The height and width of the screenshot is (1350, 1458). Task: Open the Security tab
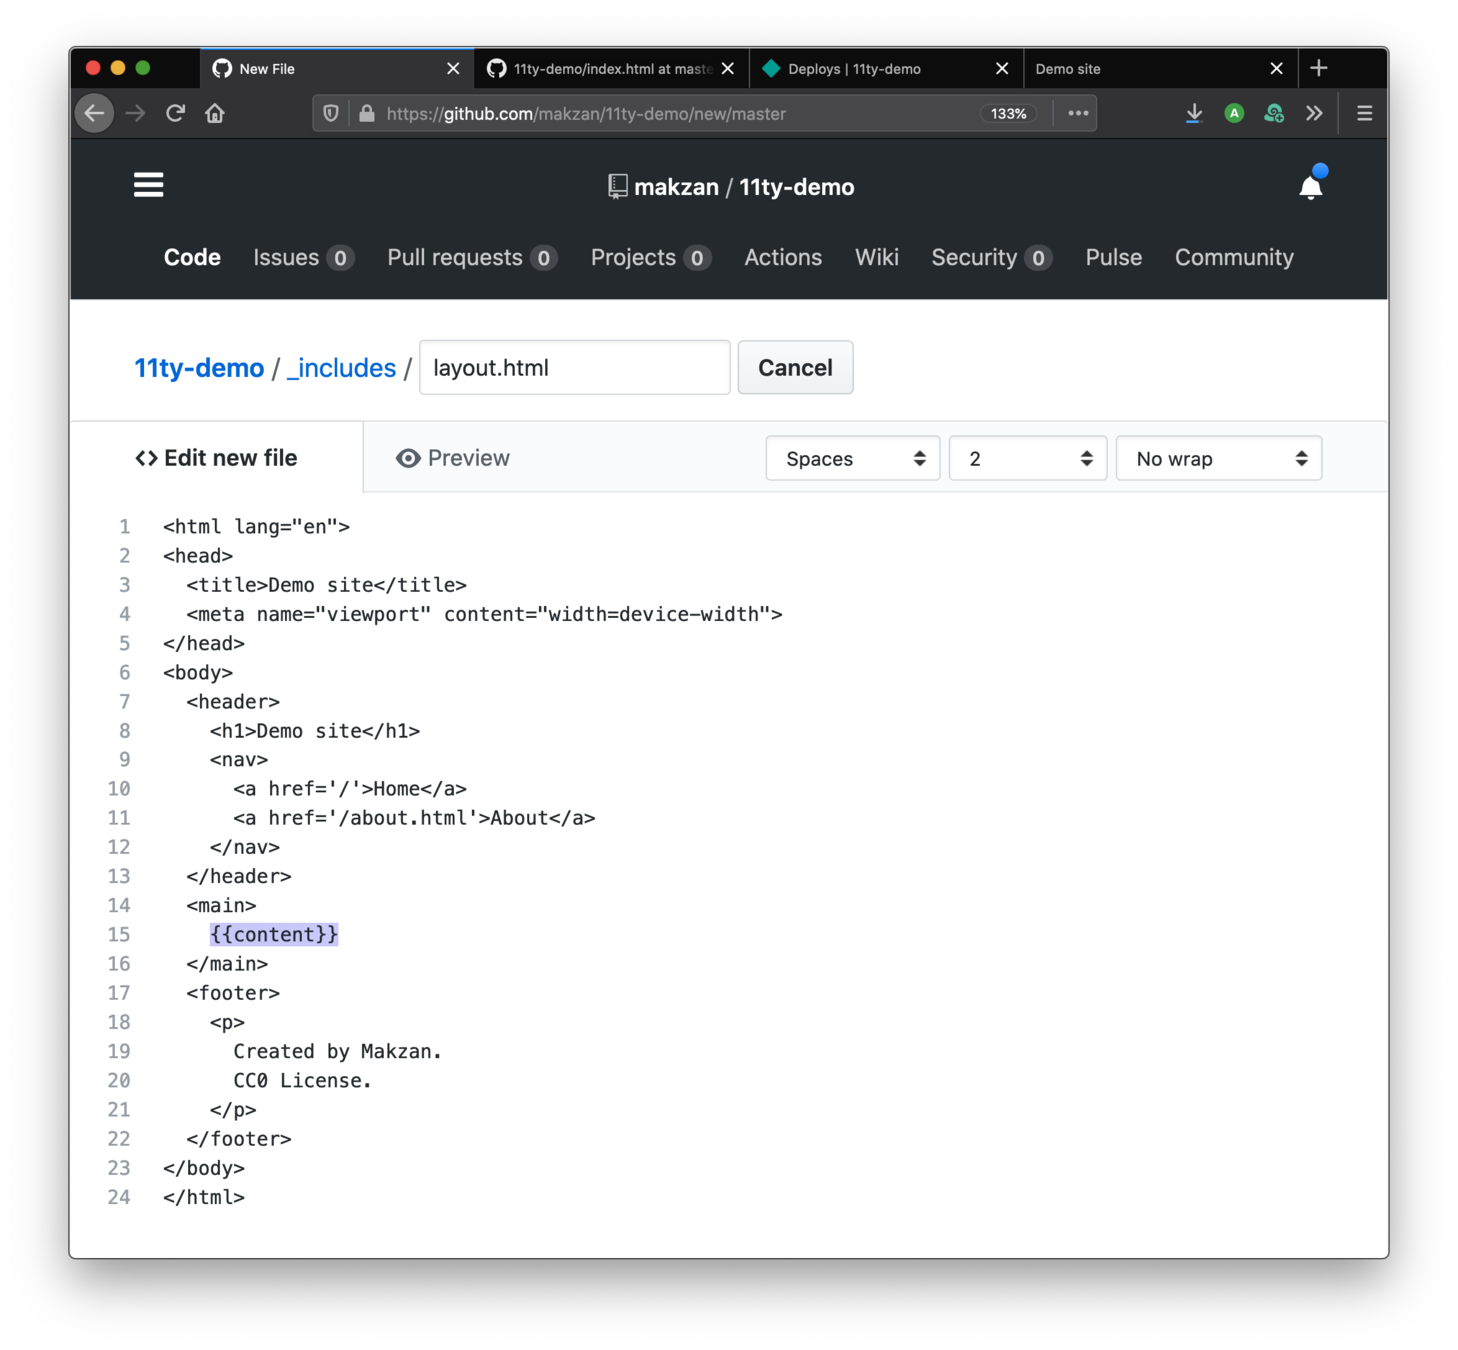[991, 257]
